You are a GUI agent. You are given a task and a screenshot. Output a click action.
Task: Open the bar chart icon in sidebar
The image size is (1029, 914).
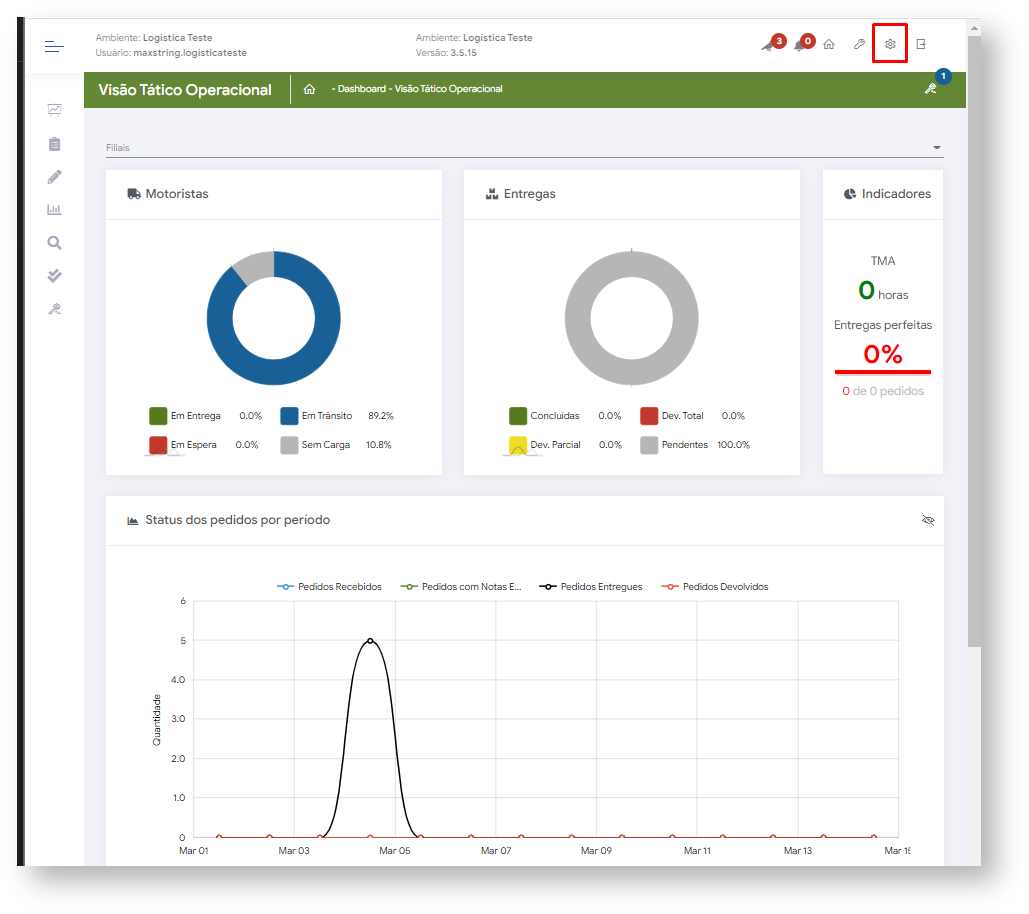[x=54, y=210]
